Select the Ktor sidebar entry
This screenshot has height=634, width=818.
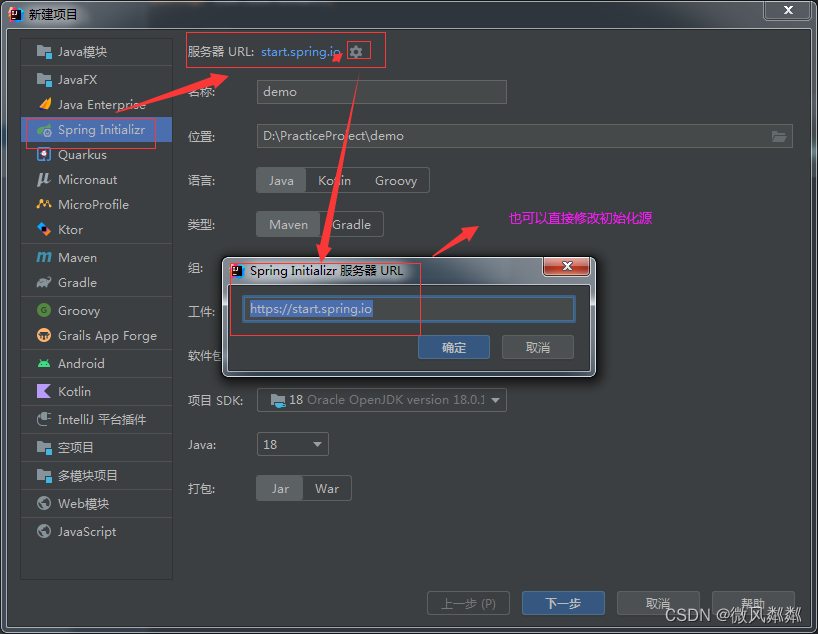(97, 230)
